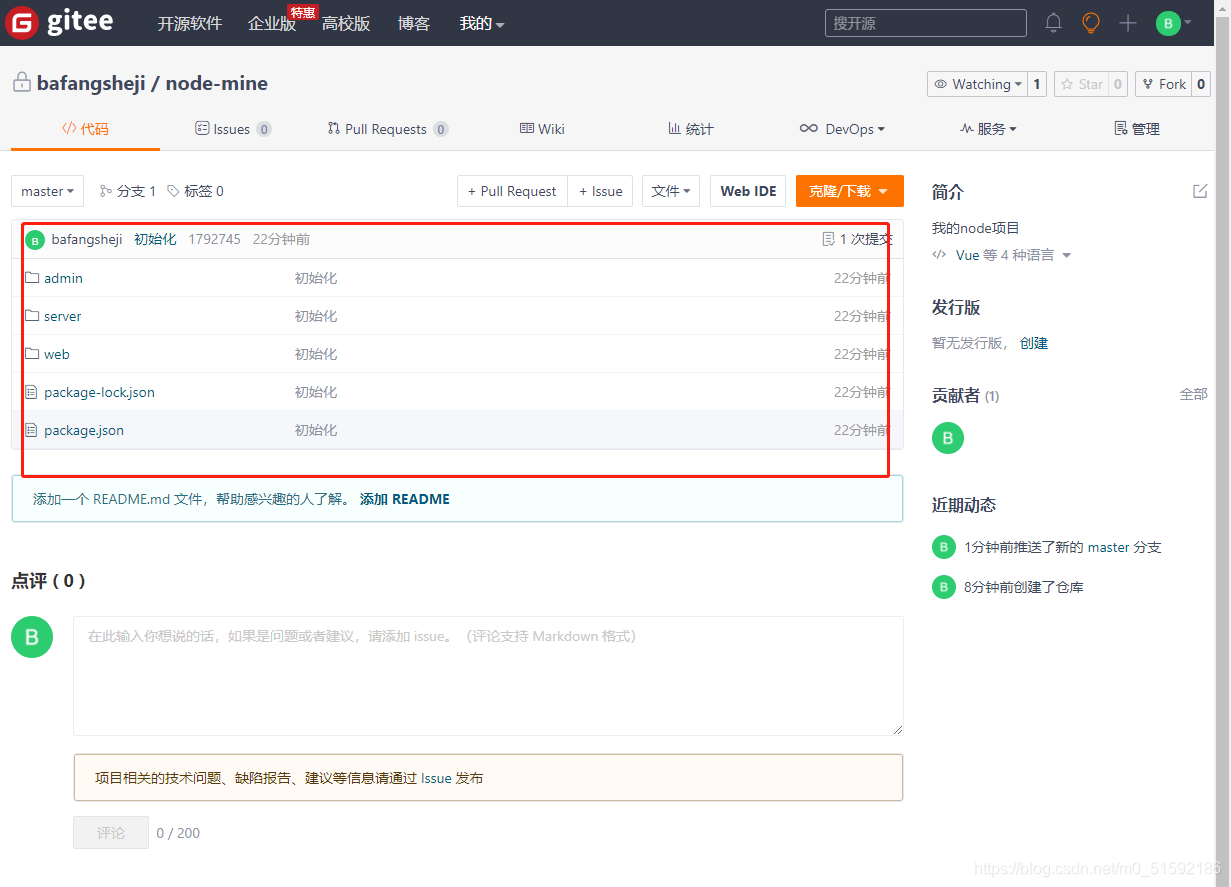Open 高校版 in the top navigation

tap(346, 23)
